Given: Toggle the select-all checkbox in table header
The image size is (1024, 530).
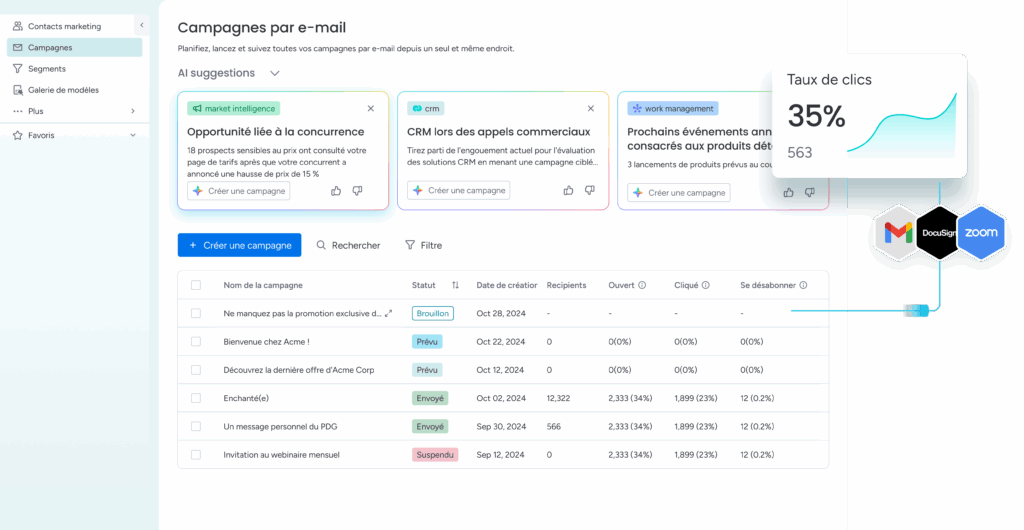Looking at the screenshot, I should tap(196, 285).
